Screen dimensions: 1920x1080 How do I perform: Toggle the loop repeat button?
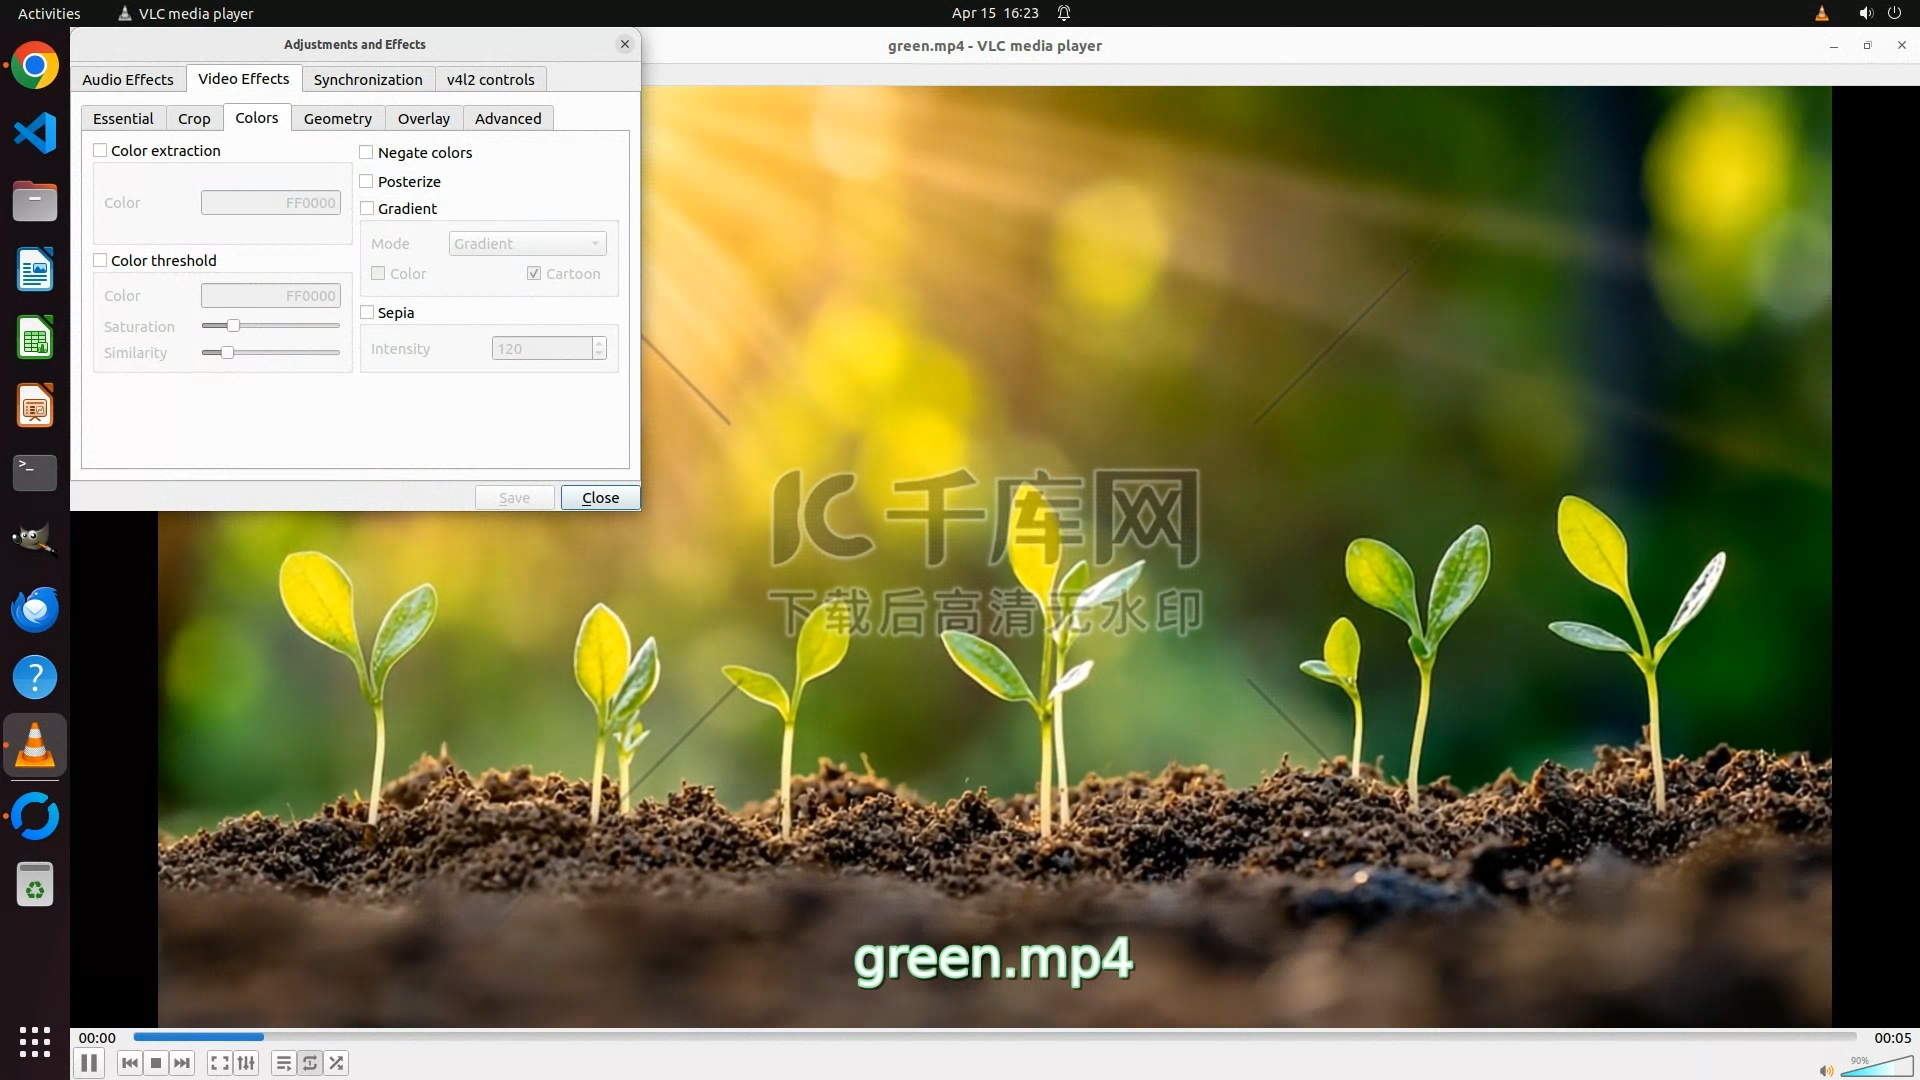coord(310,1063)
